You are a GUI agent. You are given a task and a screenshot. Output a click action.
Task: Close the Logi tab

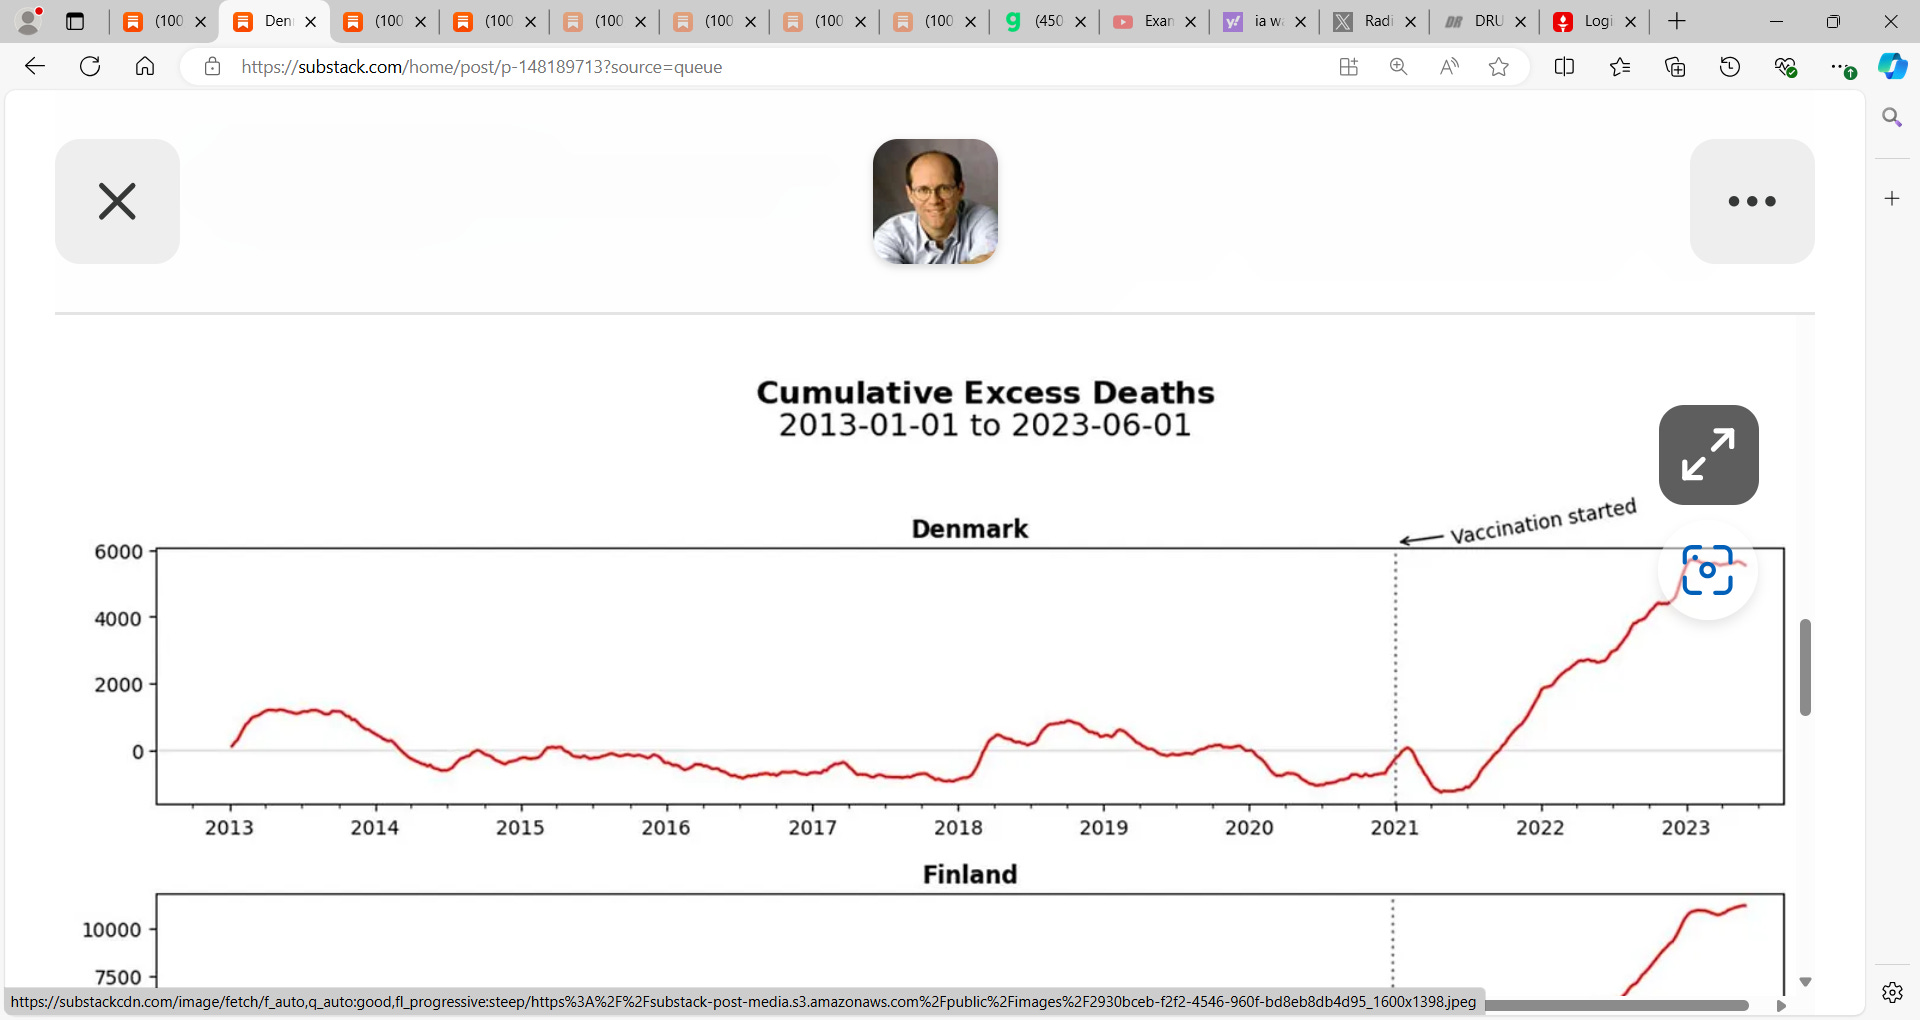click(1630, 21)
